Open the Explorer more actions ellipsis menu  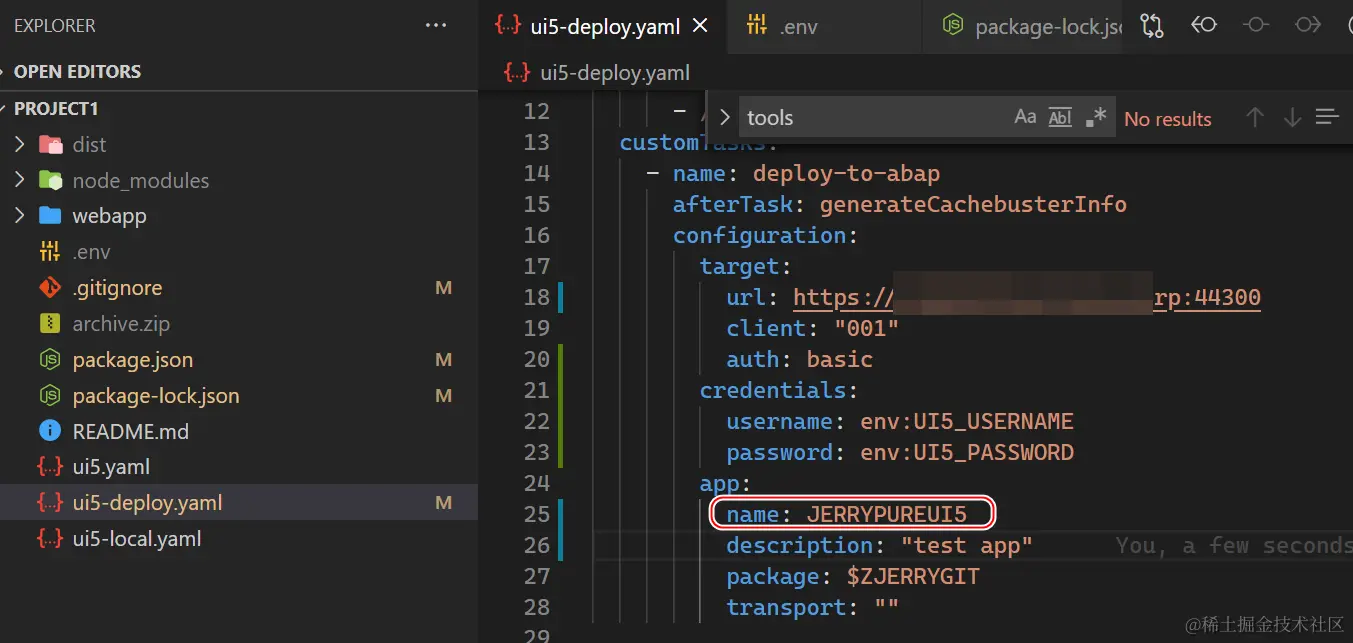[x=436, y=26]
